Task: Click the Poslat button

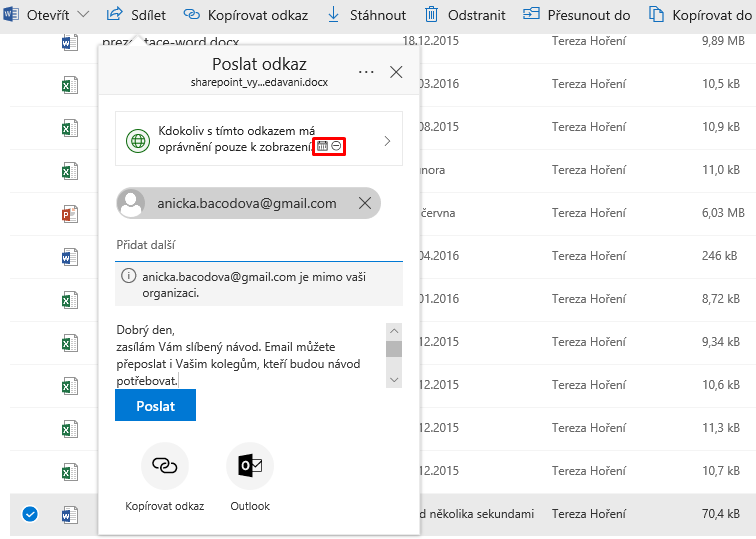Action: [x=155, y=405]
